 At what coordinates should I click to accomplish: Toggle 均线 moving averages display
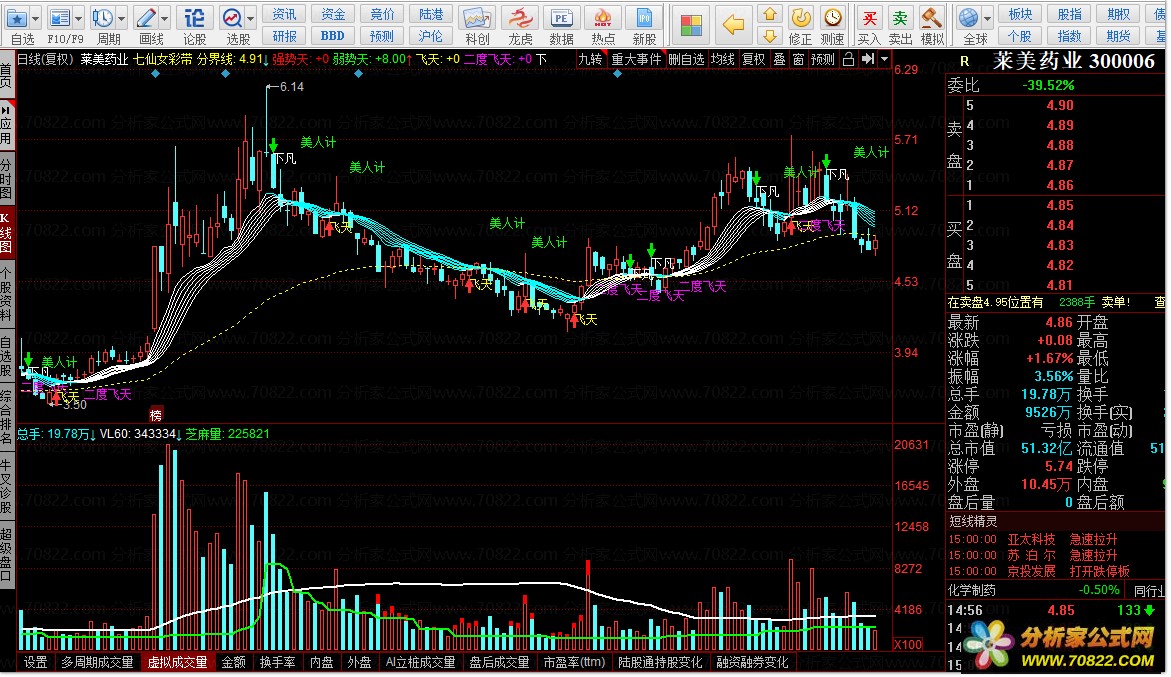723,59
